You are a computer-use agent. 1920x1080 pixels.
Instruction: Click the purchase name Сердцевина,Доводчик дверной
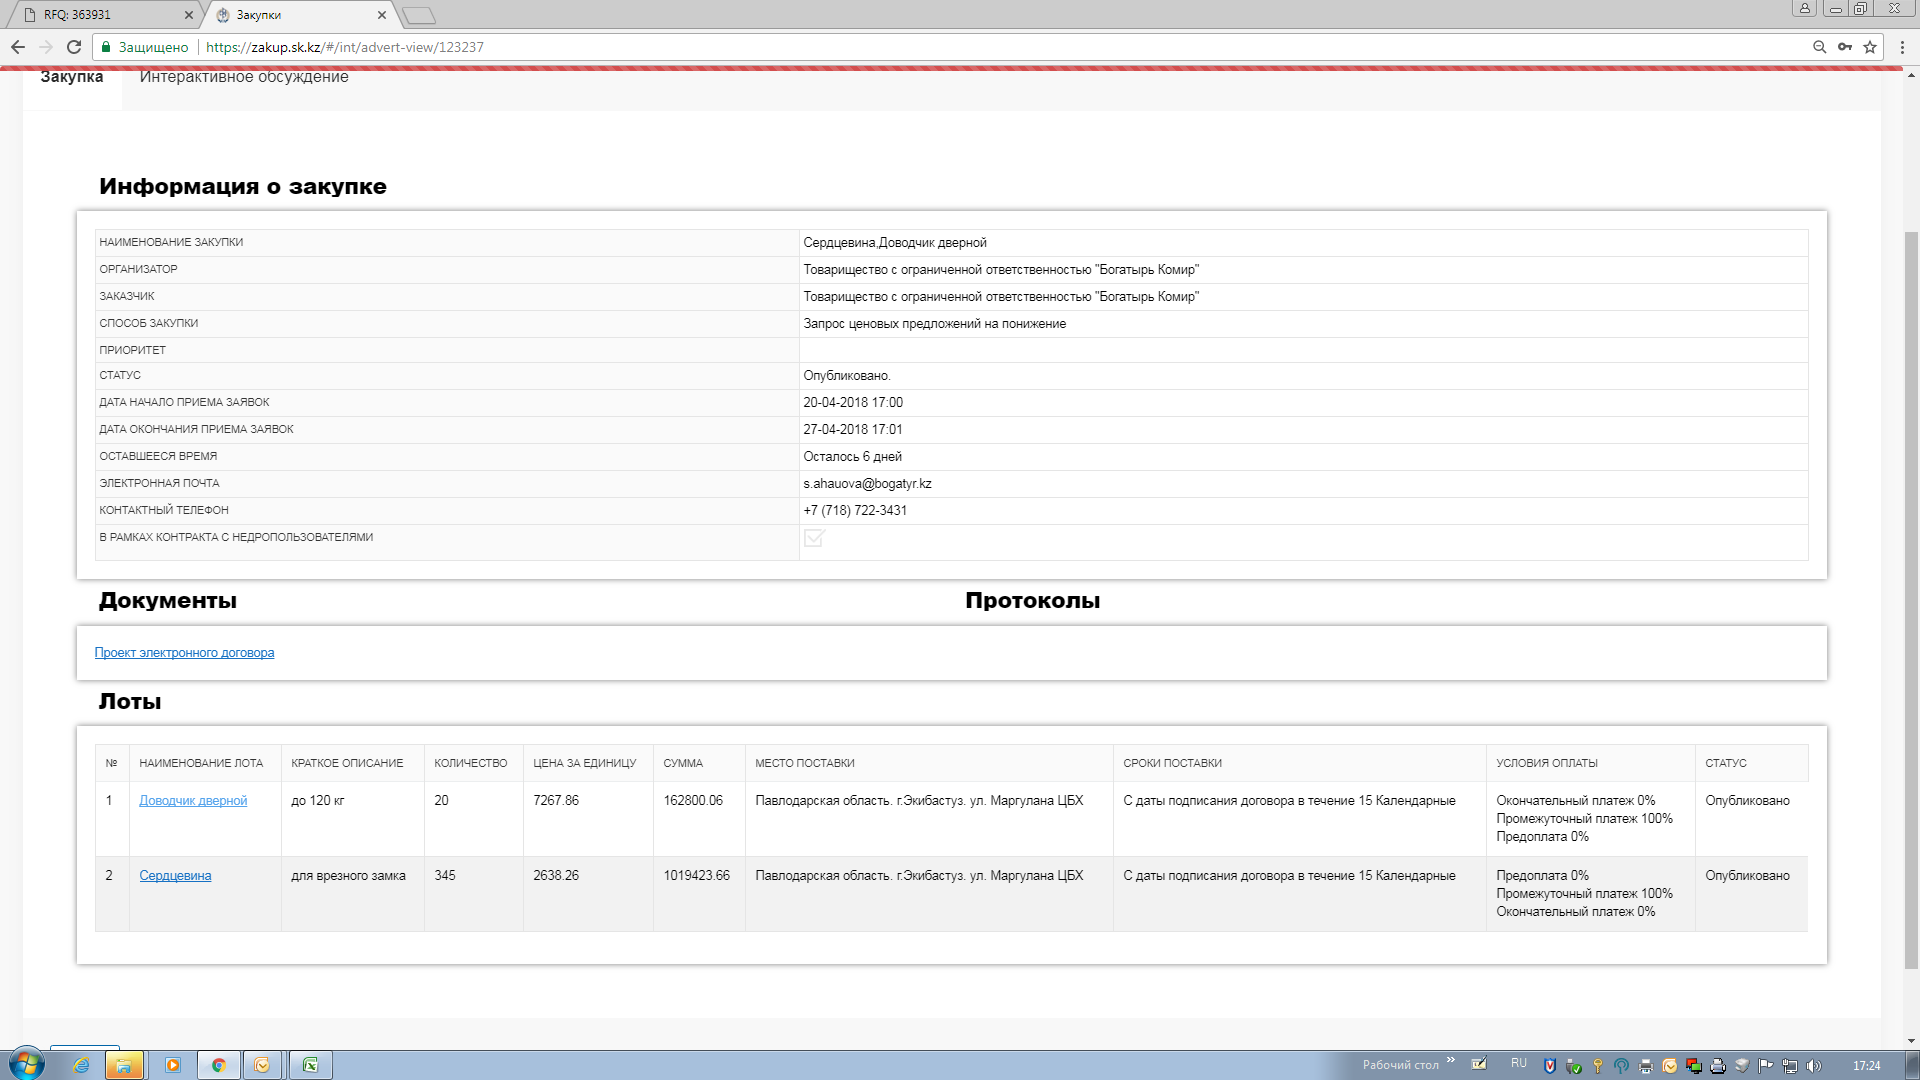[895, 243]
